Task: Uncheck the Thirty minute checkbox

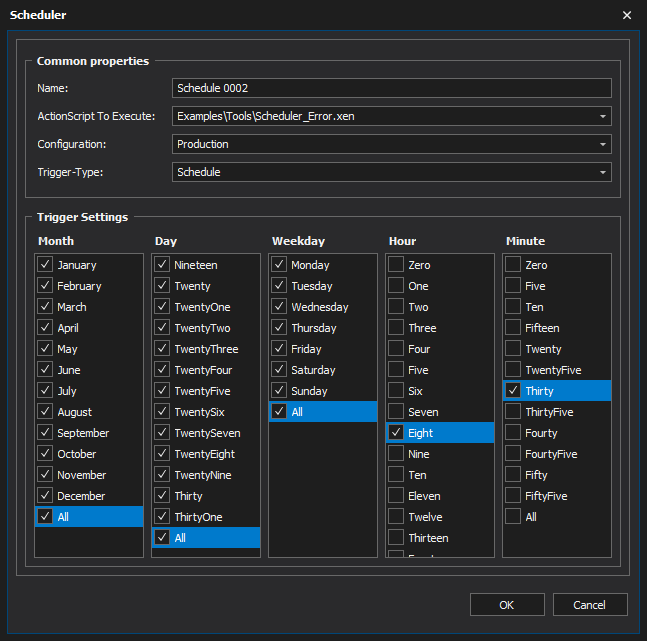Action: pyautogui.click(x=513, y=390)
